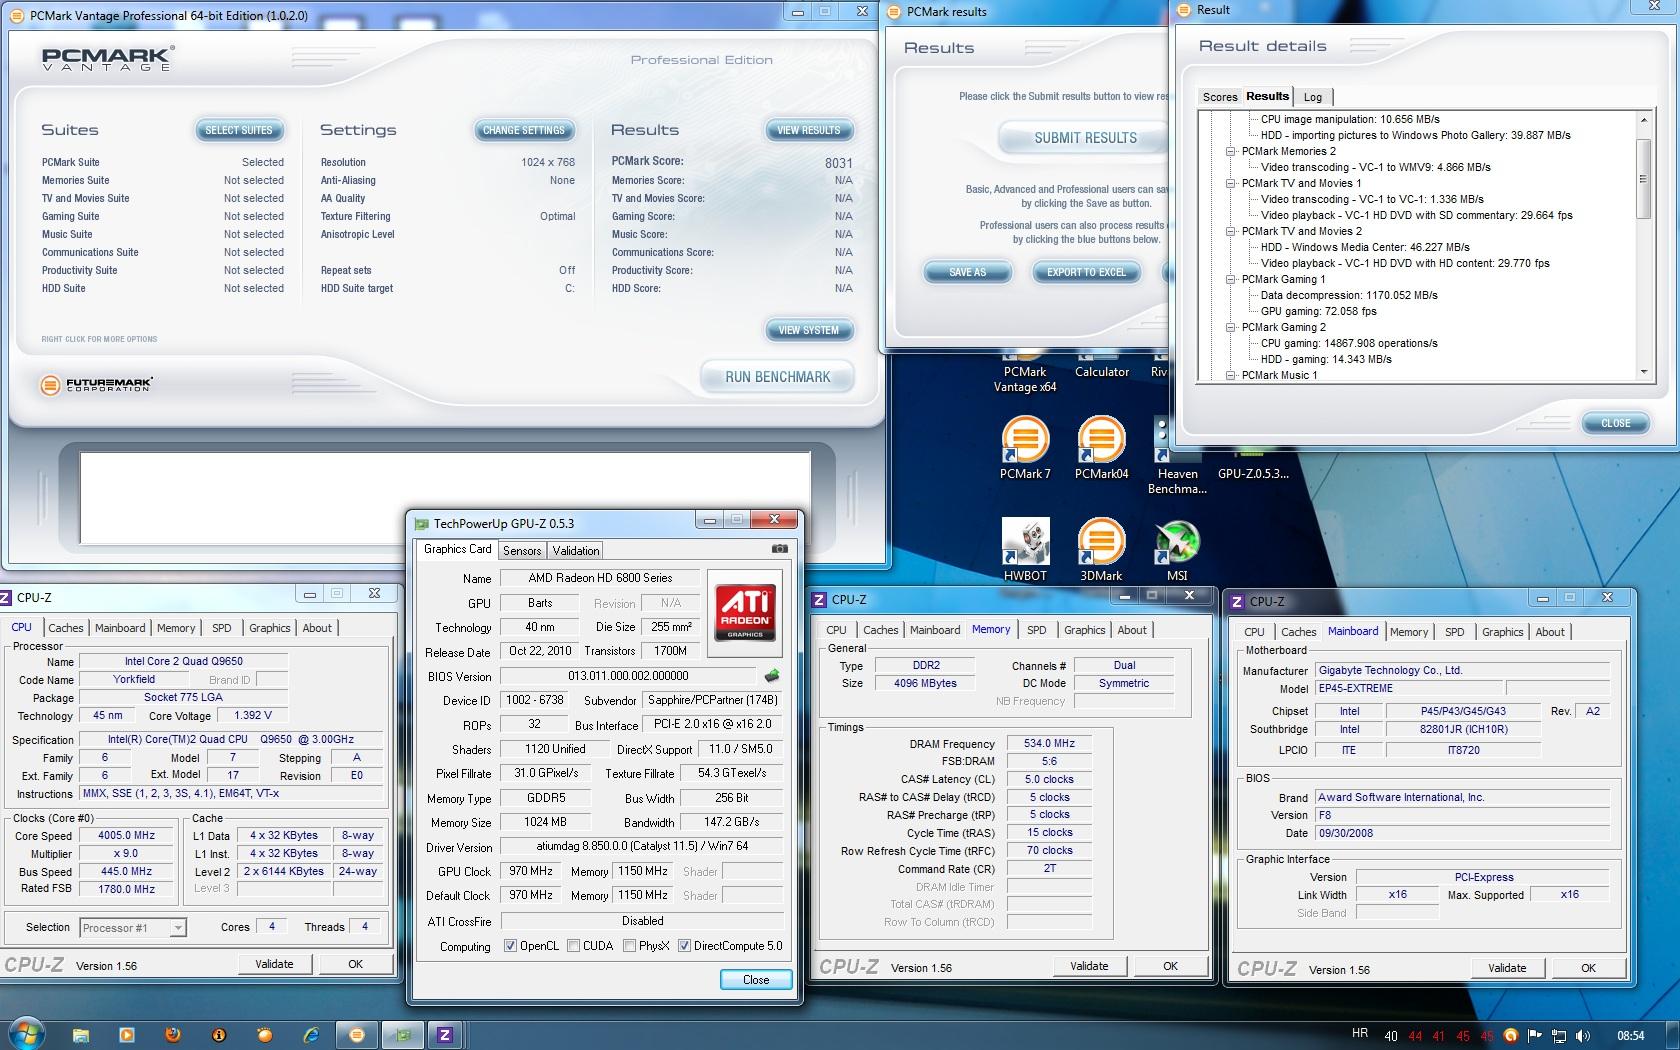Open Firefox from the taskbar

173,1035
